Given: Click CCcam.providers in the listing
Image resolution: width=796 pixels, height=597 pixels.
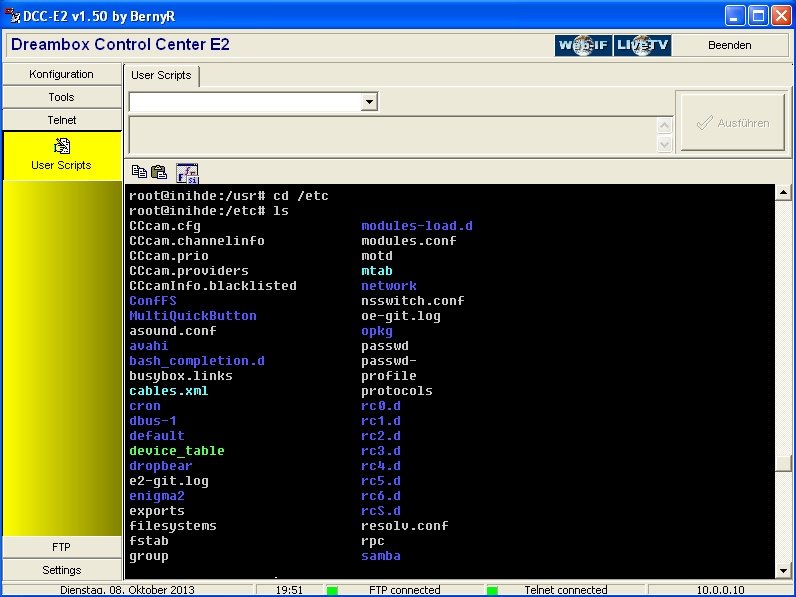Looking at the screenshot, I should (x=189, y=271).
